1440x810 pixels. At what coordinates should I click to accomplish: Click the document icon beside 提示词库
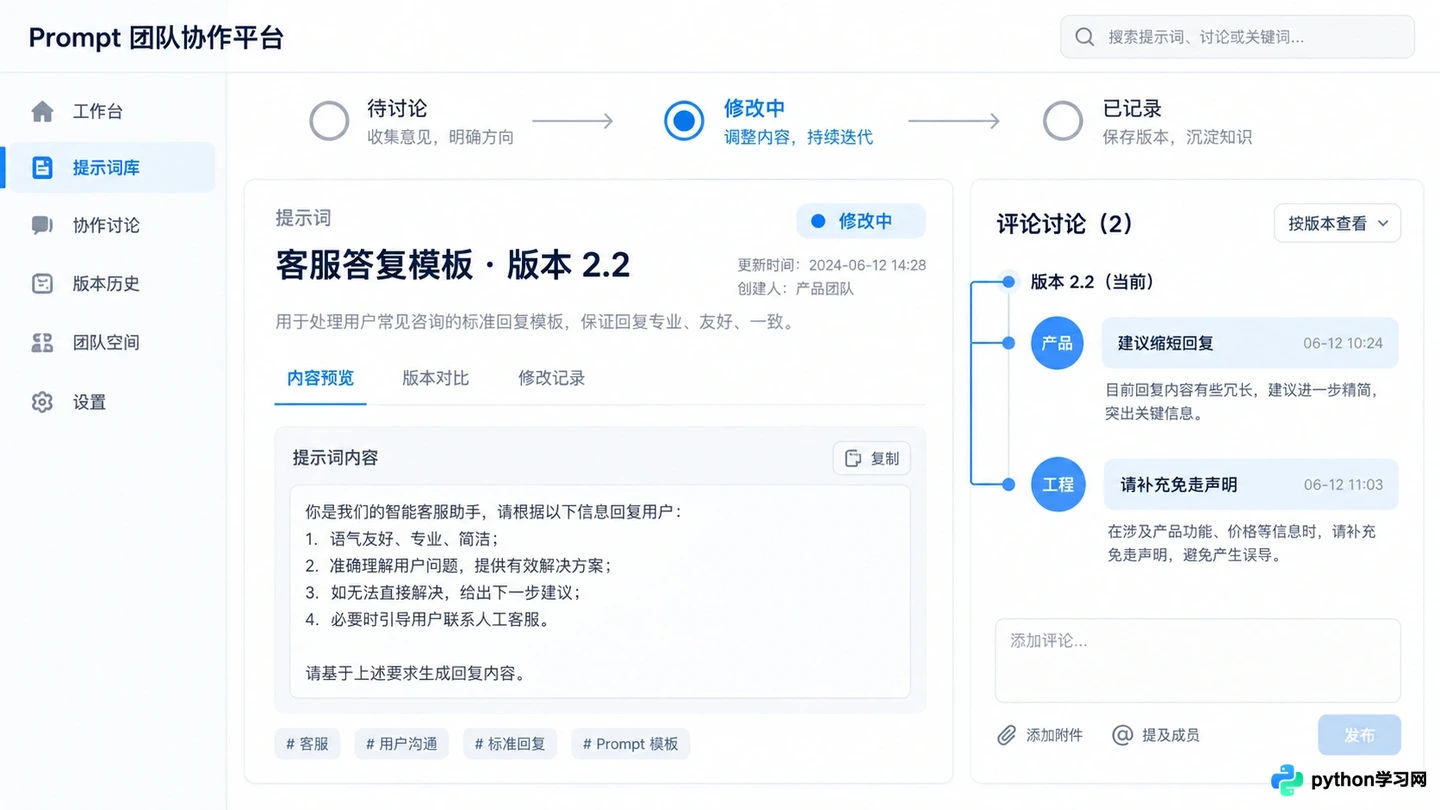tap(42, 167)
